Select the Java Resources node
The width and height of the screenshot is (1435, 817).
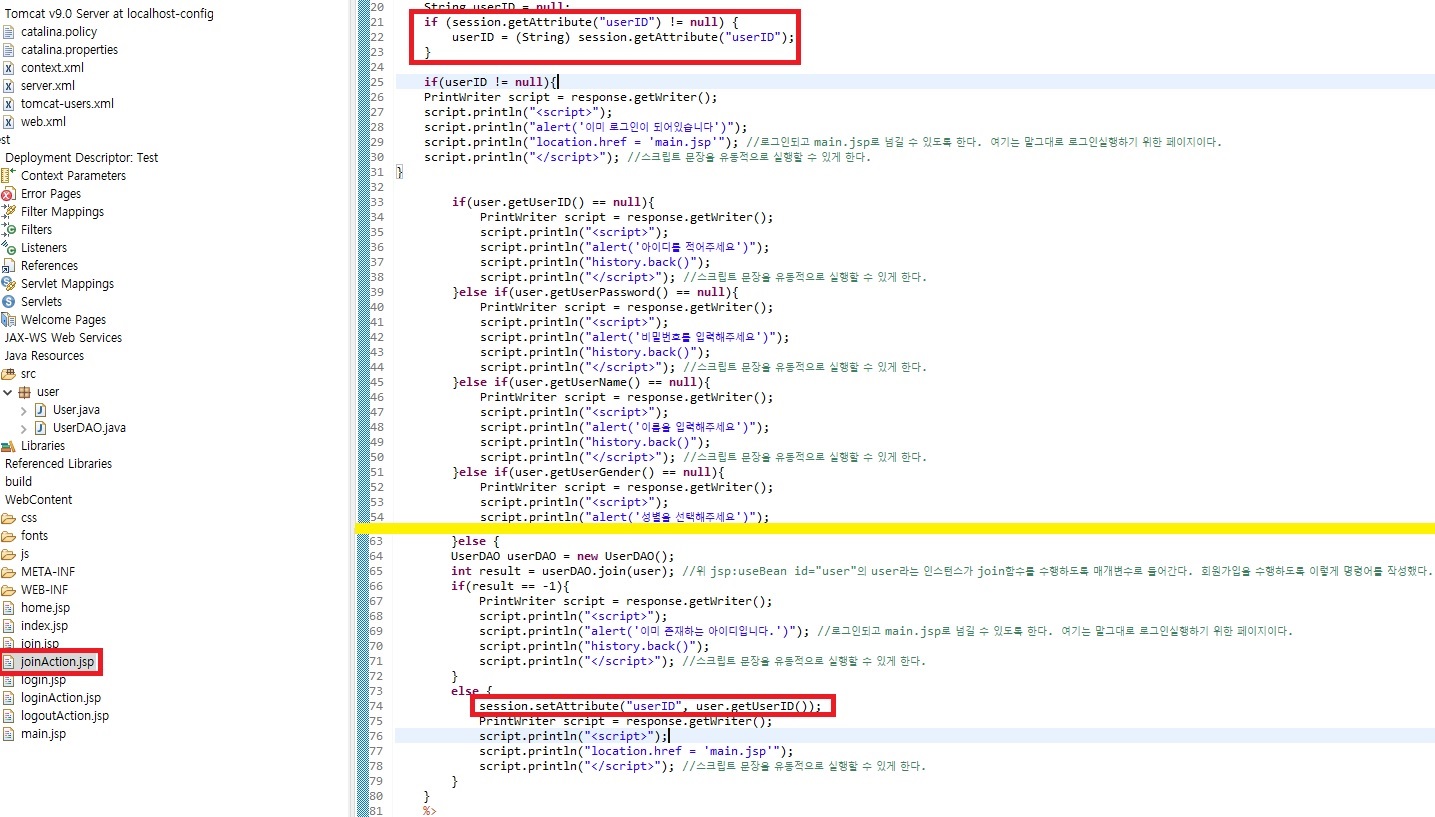click(x=44, y=356)
